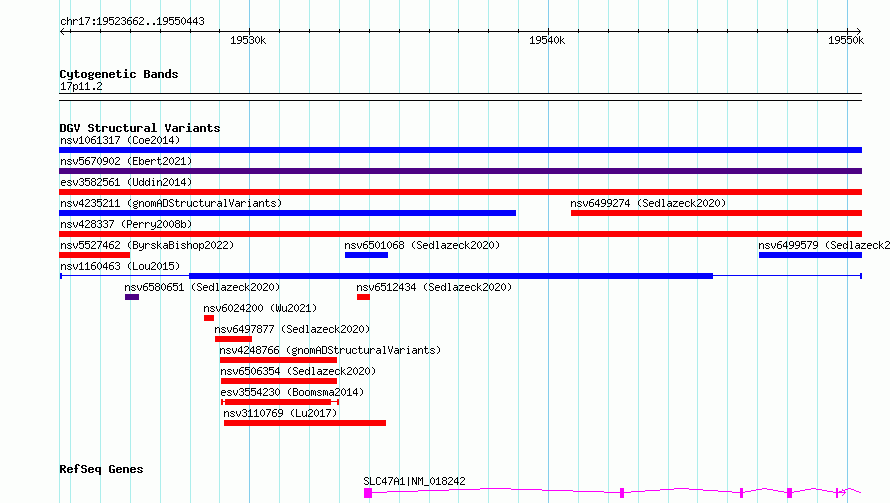Click the 19550k ruler tick label
The width and height of the screenshot is (890, 503).
[846, 40]
